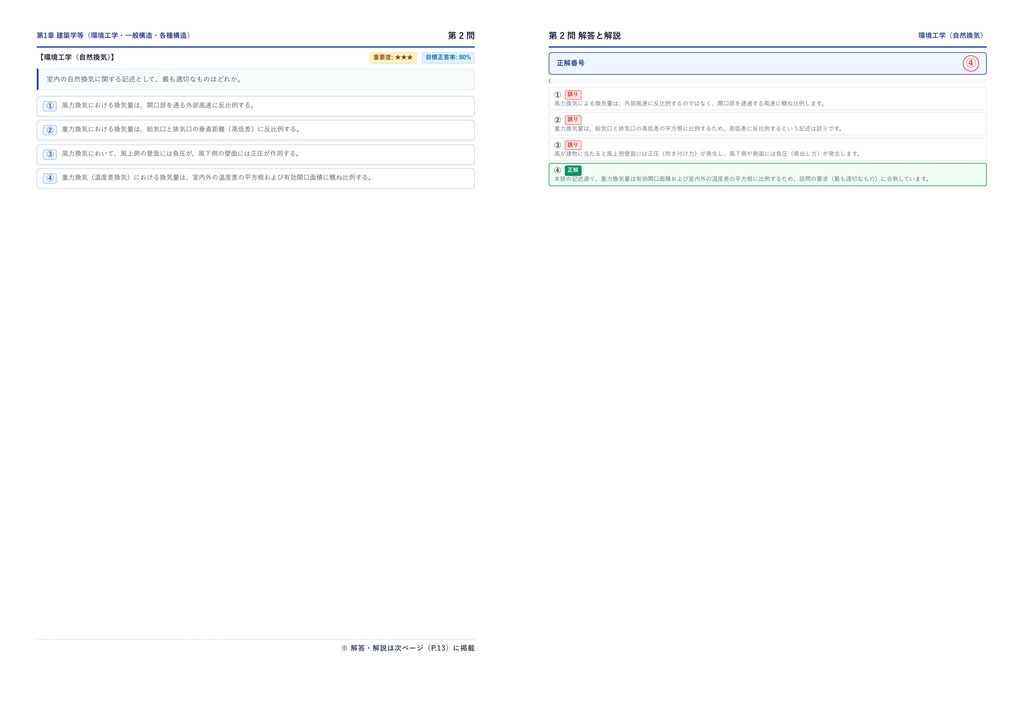Click explanation text 風が建物に当たると風上側壁面には正圧
This screenshot has width=1024, height=724.
[708, 154]
